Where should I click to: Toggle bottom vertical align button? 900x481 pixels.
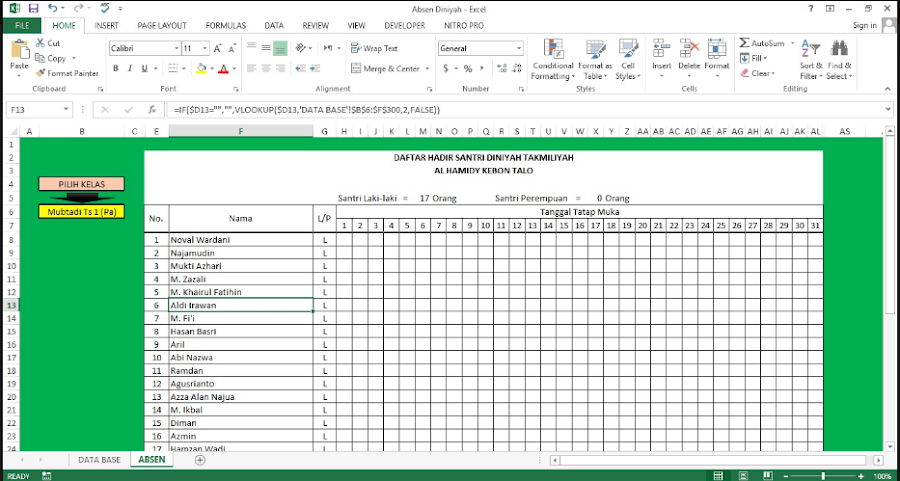280,48
